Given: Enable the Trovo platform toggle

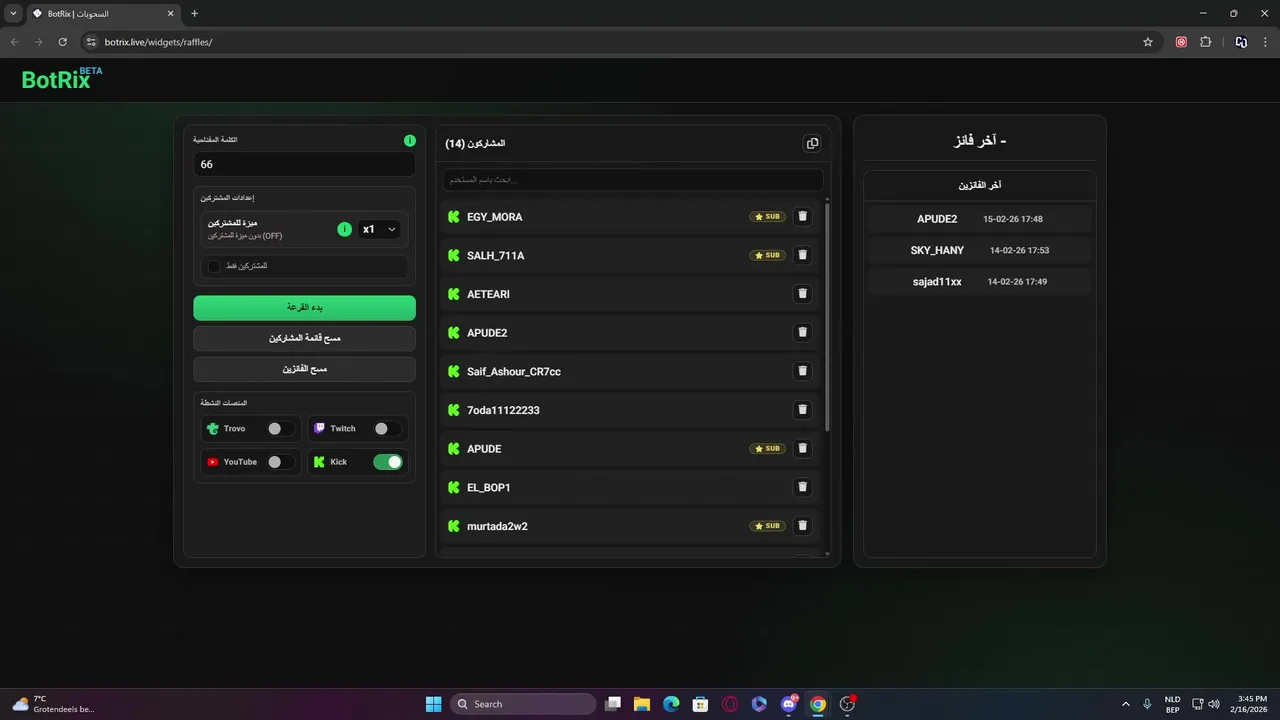Looking at the screenshot, I should click(x=280, y=429).
